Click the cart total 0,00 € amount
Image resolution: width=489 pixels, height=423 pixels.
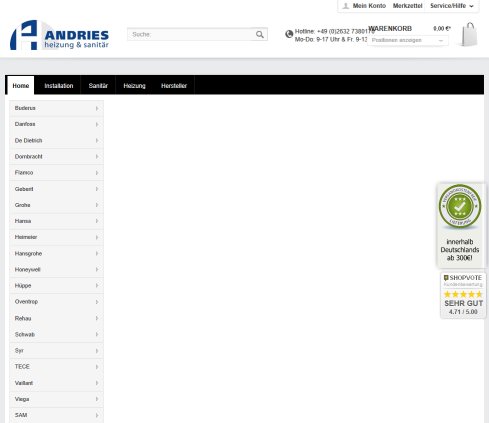pos(442,29)
